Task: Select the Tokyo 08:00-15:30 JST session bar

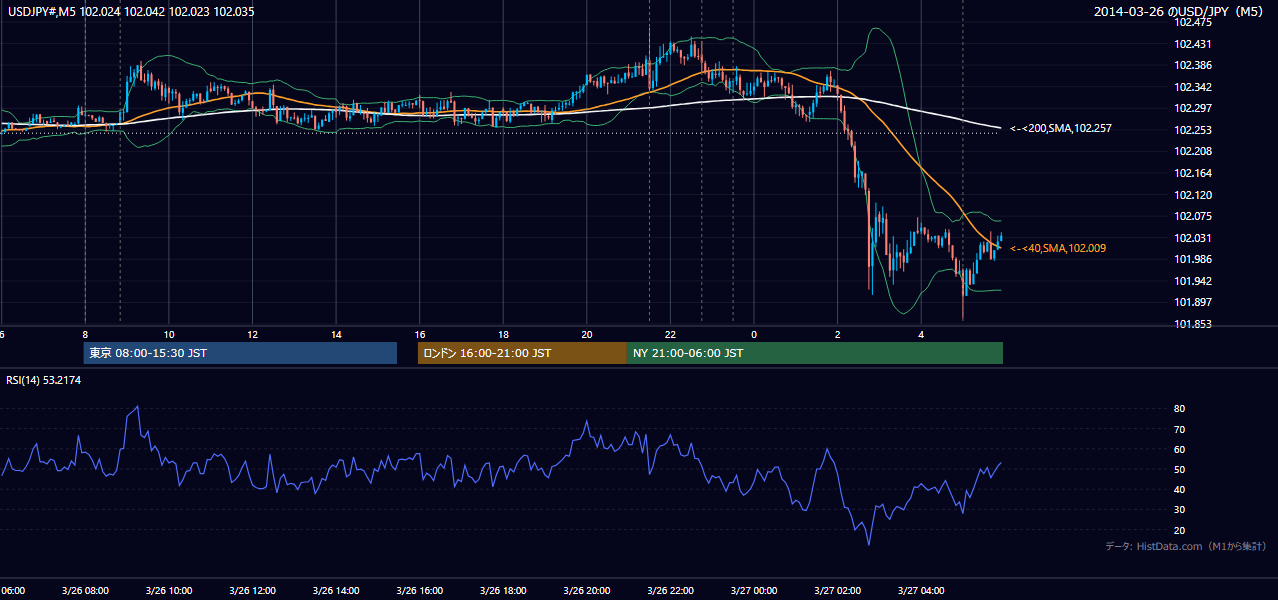Action: [240, 353]
